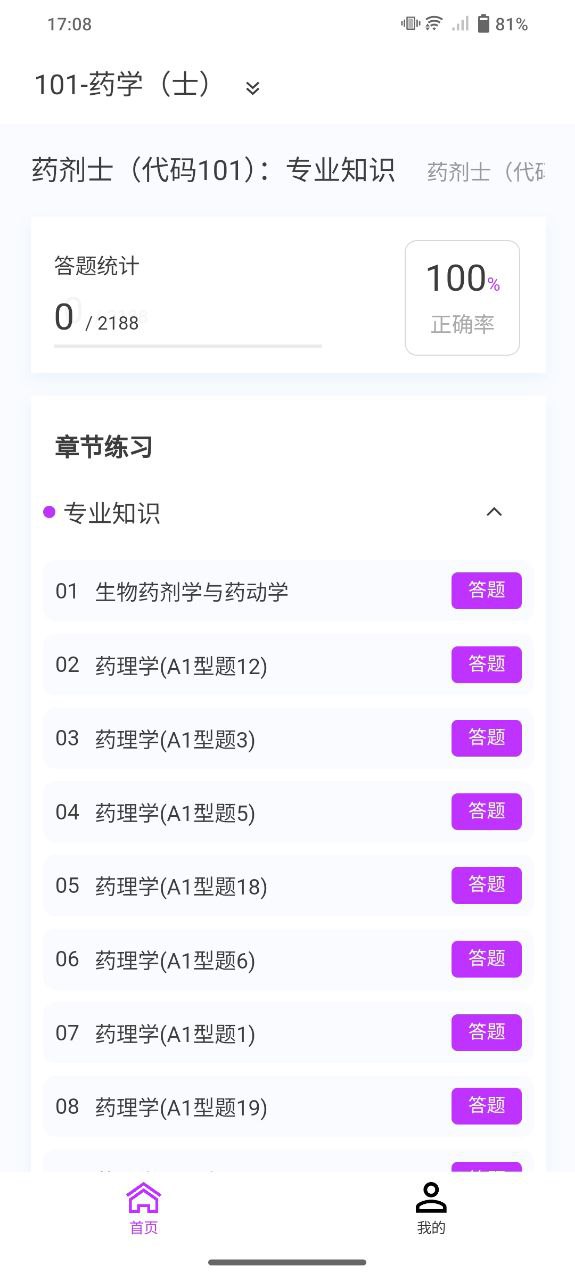575x1280 pixels.
Task: Tap the battery status icon
Action: (x=484, y=24)
